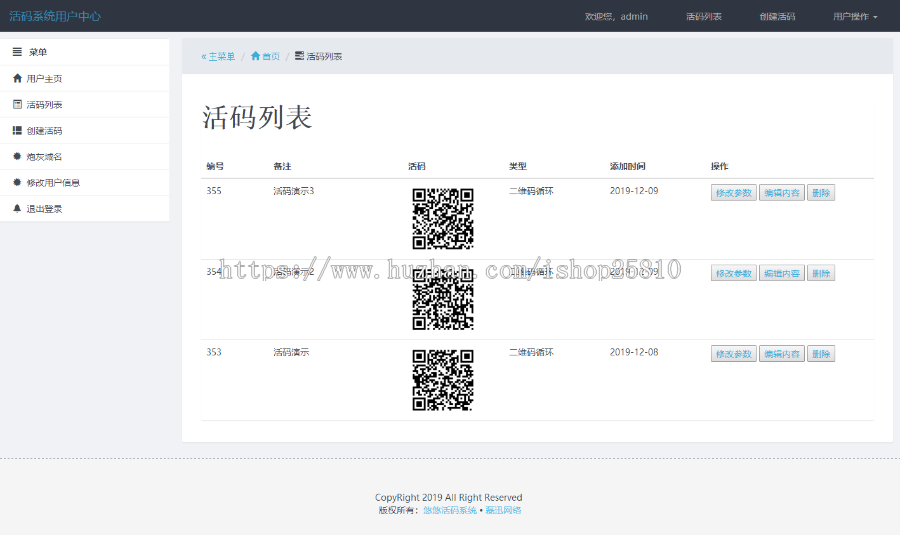The width and height of the screenshot is (900, 535).
Task: Click 修改参数 for row 354
Action: (x=734, y=273)
